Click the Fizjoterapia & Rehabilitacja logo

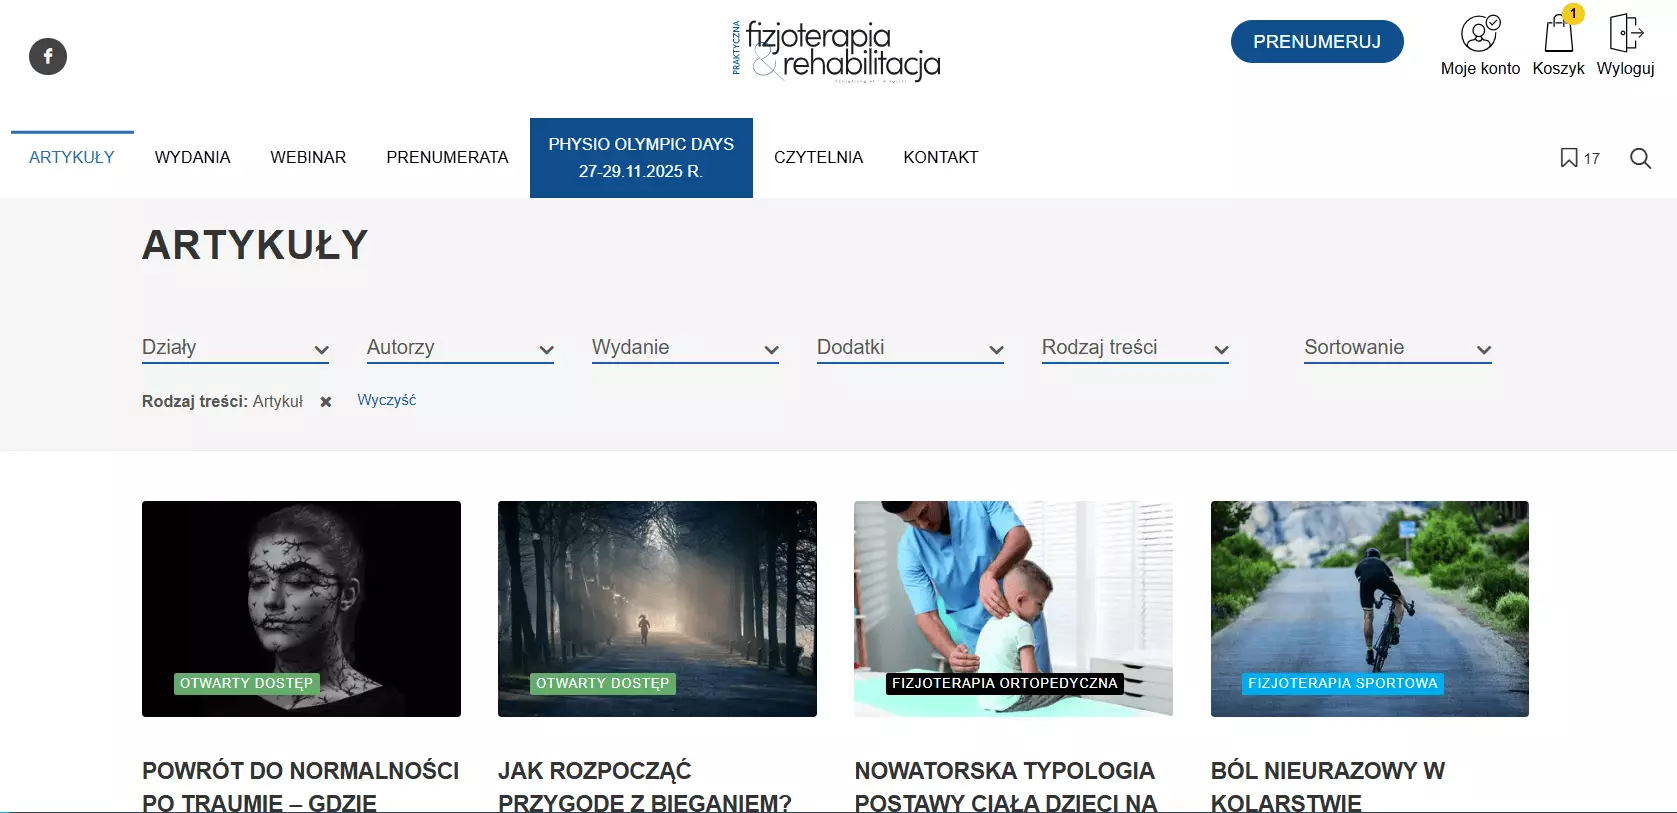point(836,50)
